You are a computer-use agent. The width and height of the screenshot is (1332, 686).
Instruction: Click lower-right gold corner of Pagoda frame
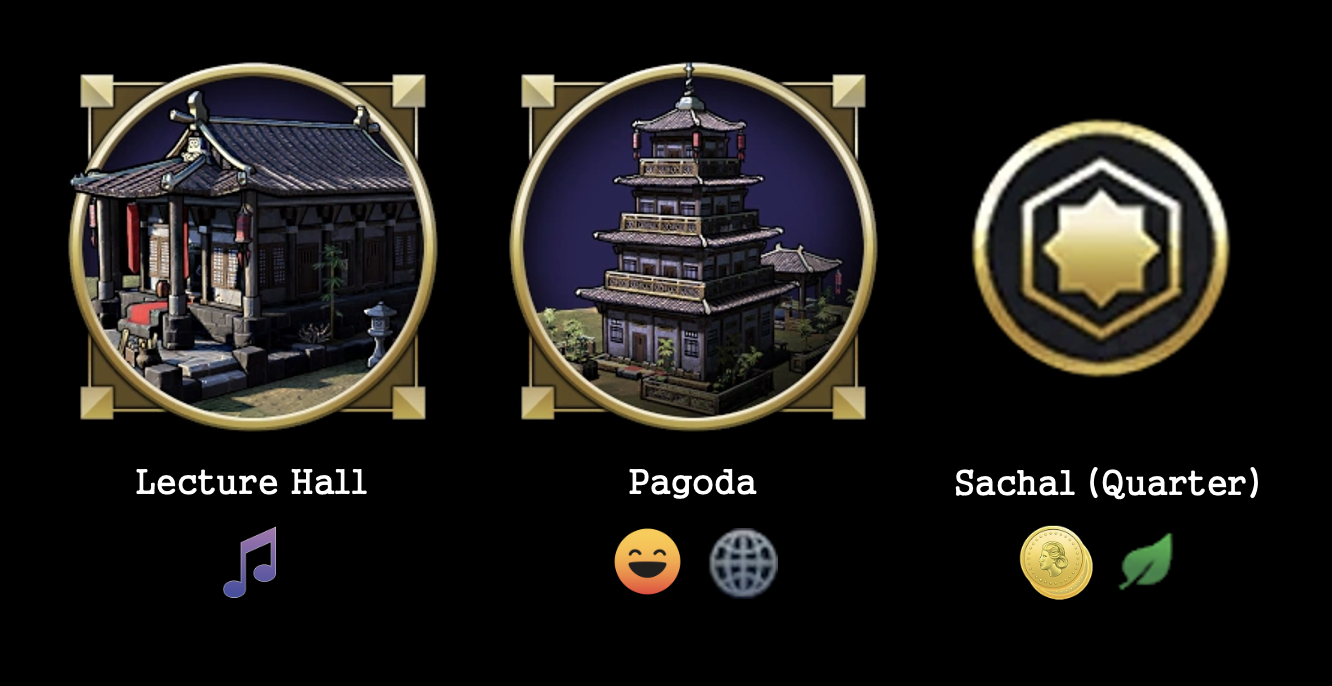[848, 402]
